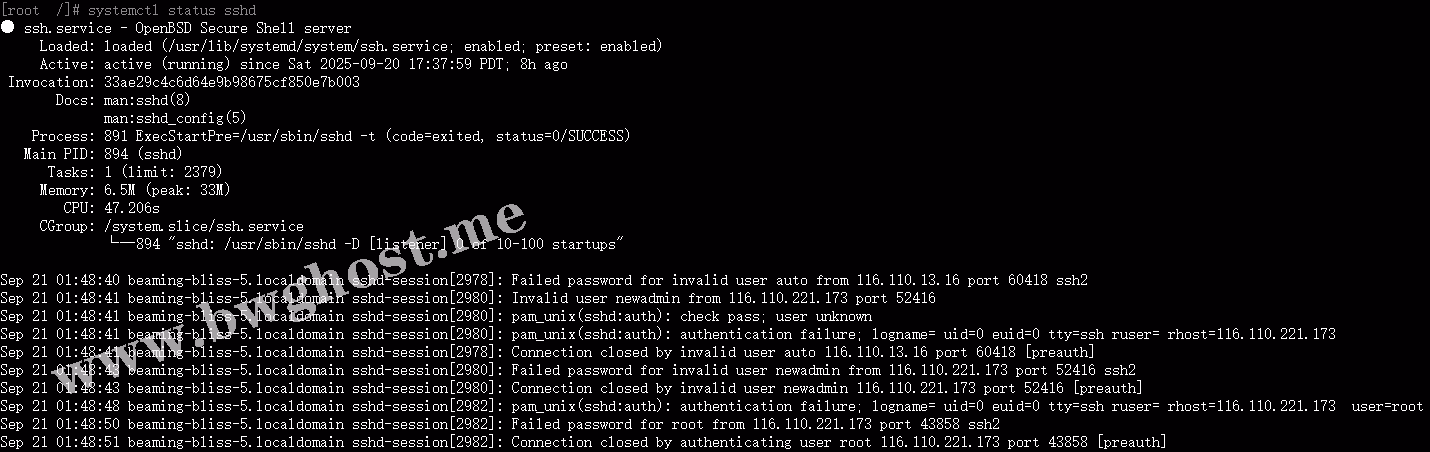The width and height of the screenshot is (1430, 452).
Task: Click the CGroup /system.slice/ssh.service path
Action: [x=203, y=227]
